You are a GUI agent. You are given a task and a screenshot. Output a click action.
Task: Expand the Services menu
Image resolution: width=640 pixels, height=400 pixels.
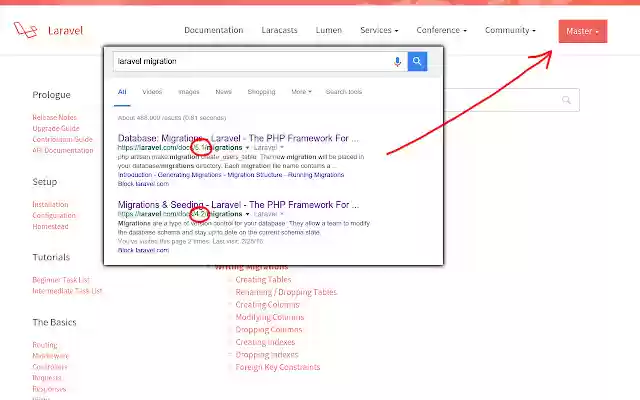[379, 30]
